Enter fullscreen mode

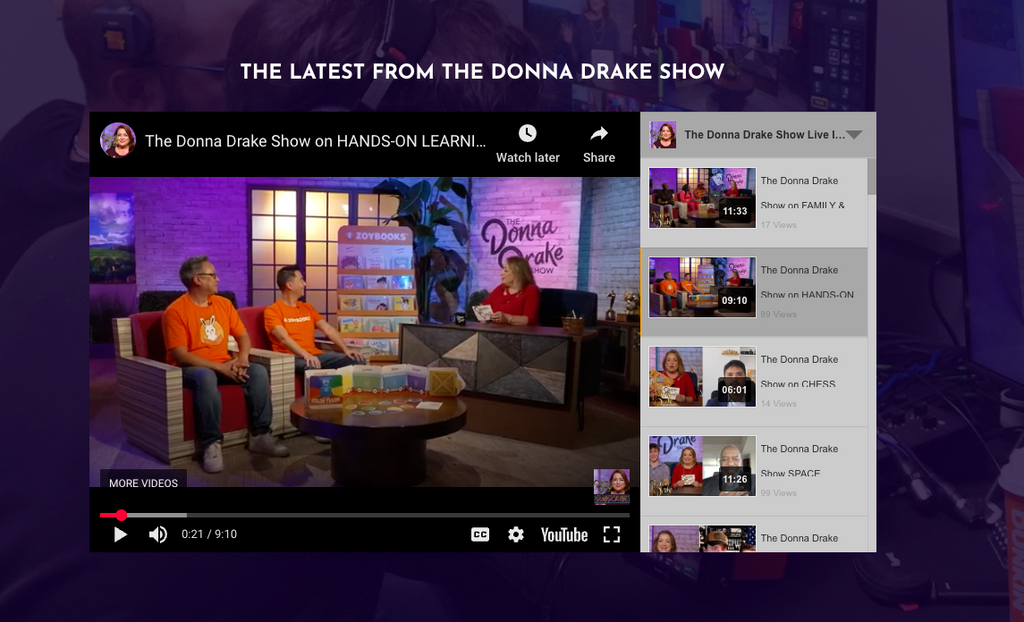coord(612,534)
